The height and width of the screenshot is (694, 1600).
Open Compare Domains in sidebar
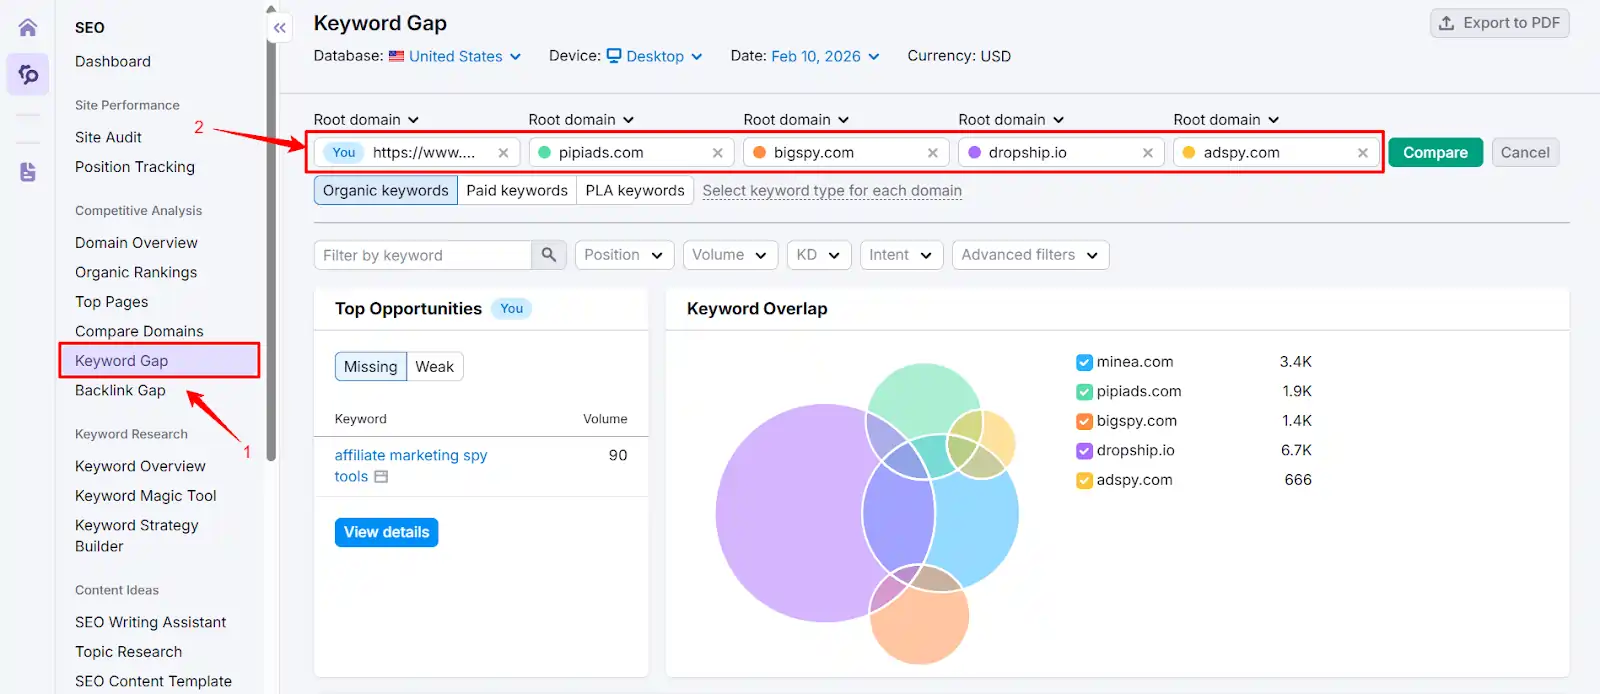[139, 331]
